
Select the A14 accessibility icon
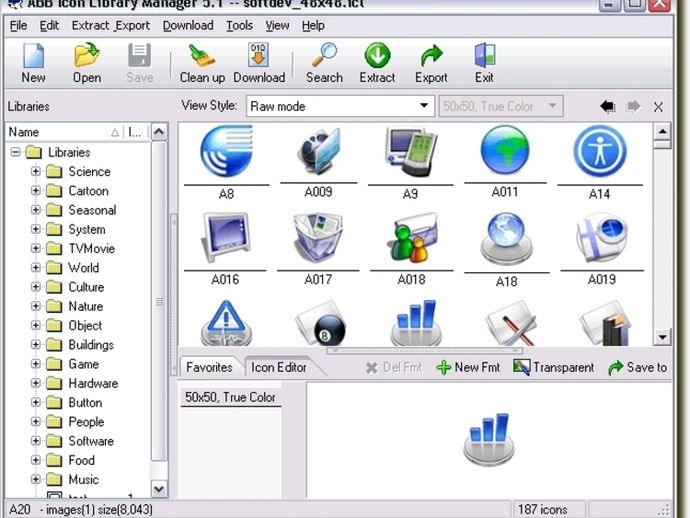[600, 151]
